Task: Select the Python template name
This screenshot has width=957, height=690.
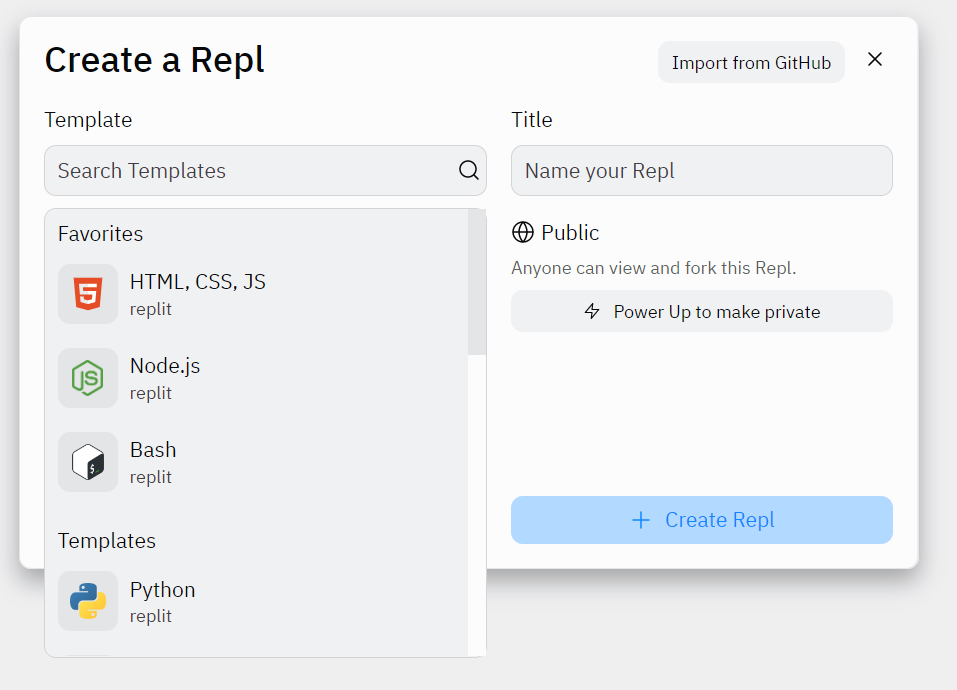Action: click(162, 590)
